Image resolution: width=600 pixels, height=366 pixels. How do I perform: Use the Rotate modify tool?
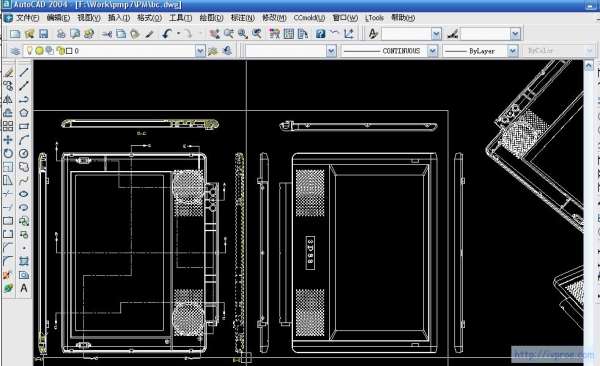8,154
